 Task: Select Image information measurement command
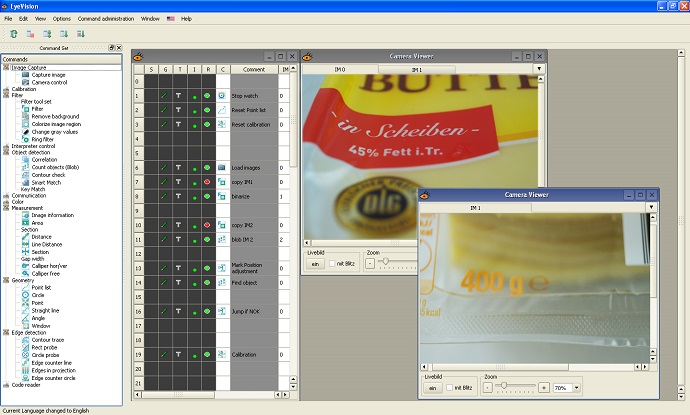click(x=52, y=215)
